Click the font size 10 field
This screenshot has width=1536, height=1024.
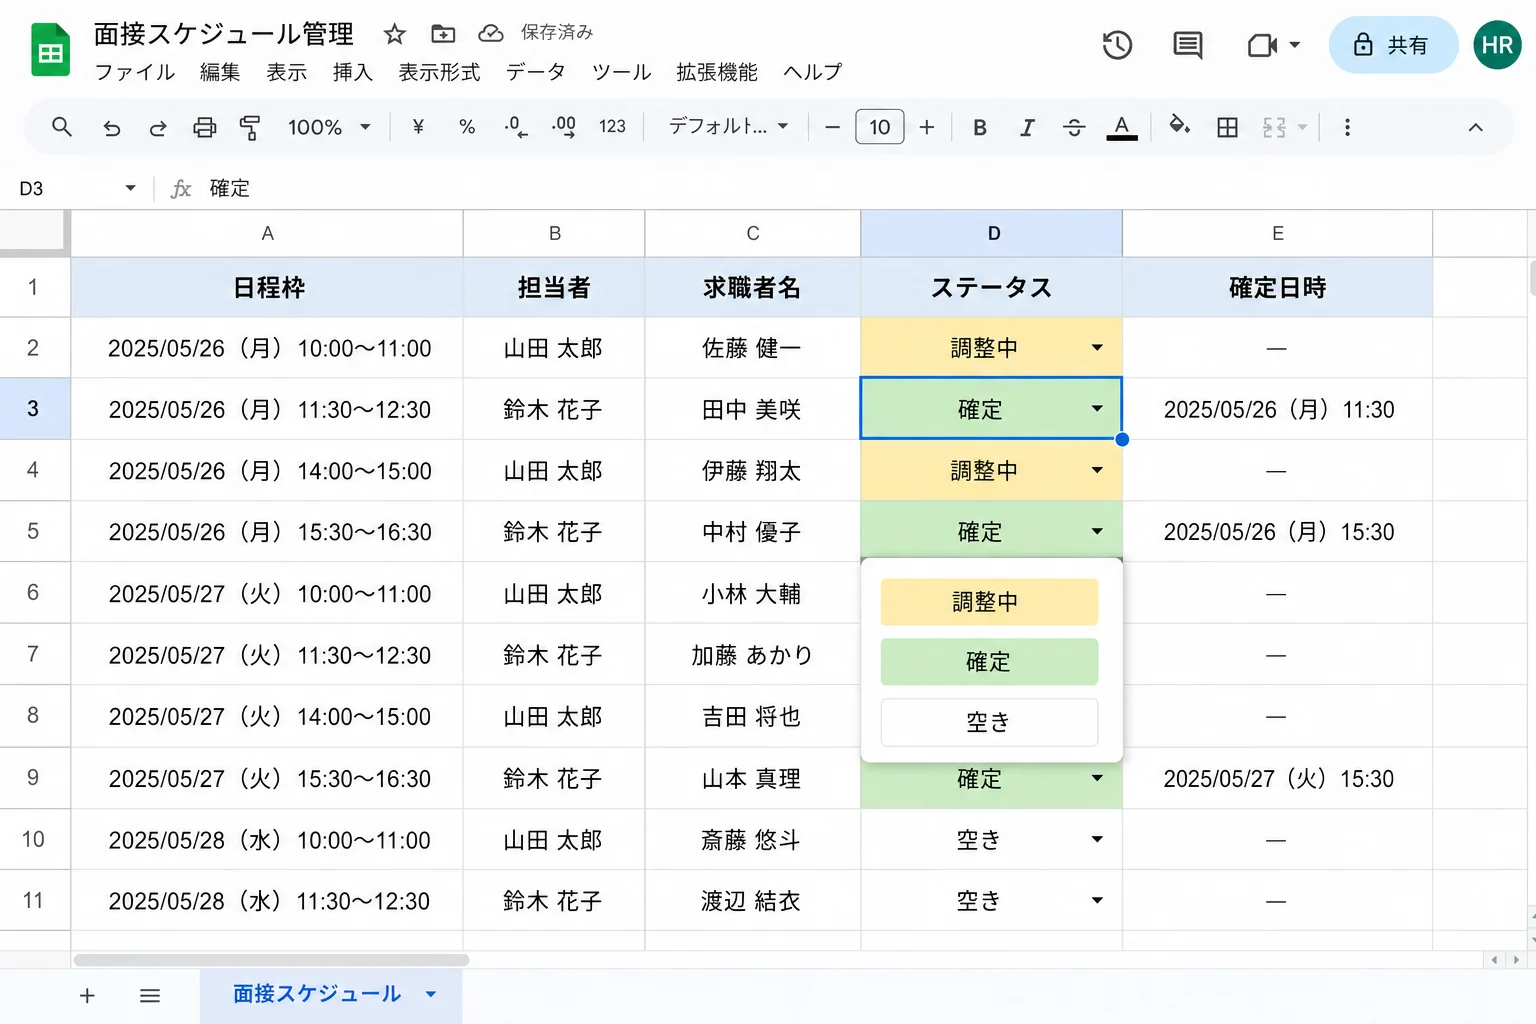pos(880,127)
